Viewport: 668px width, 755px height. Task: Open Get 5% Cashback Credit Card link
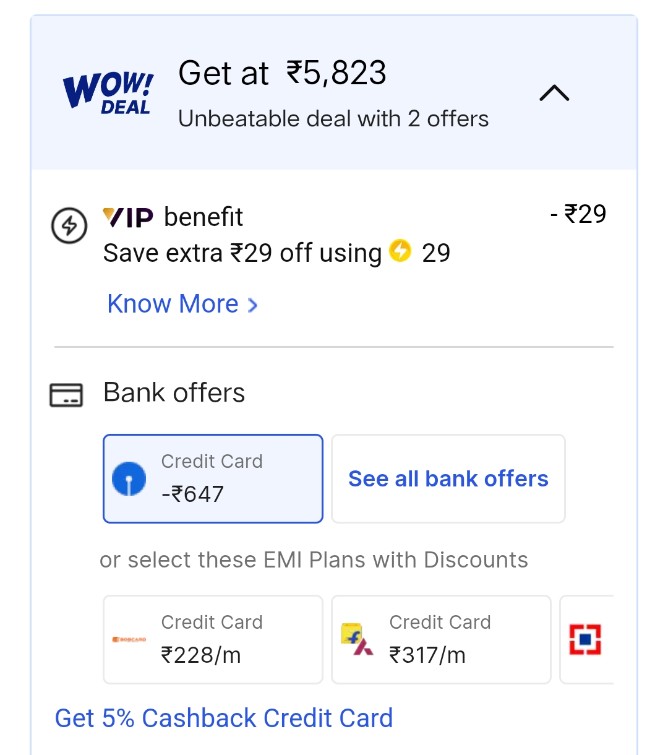click(224, 718)
